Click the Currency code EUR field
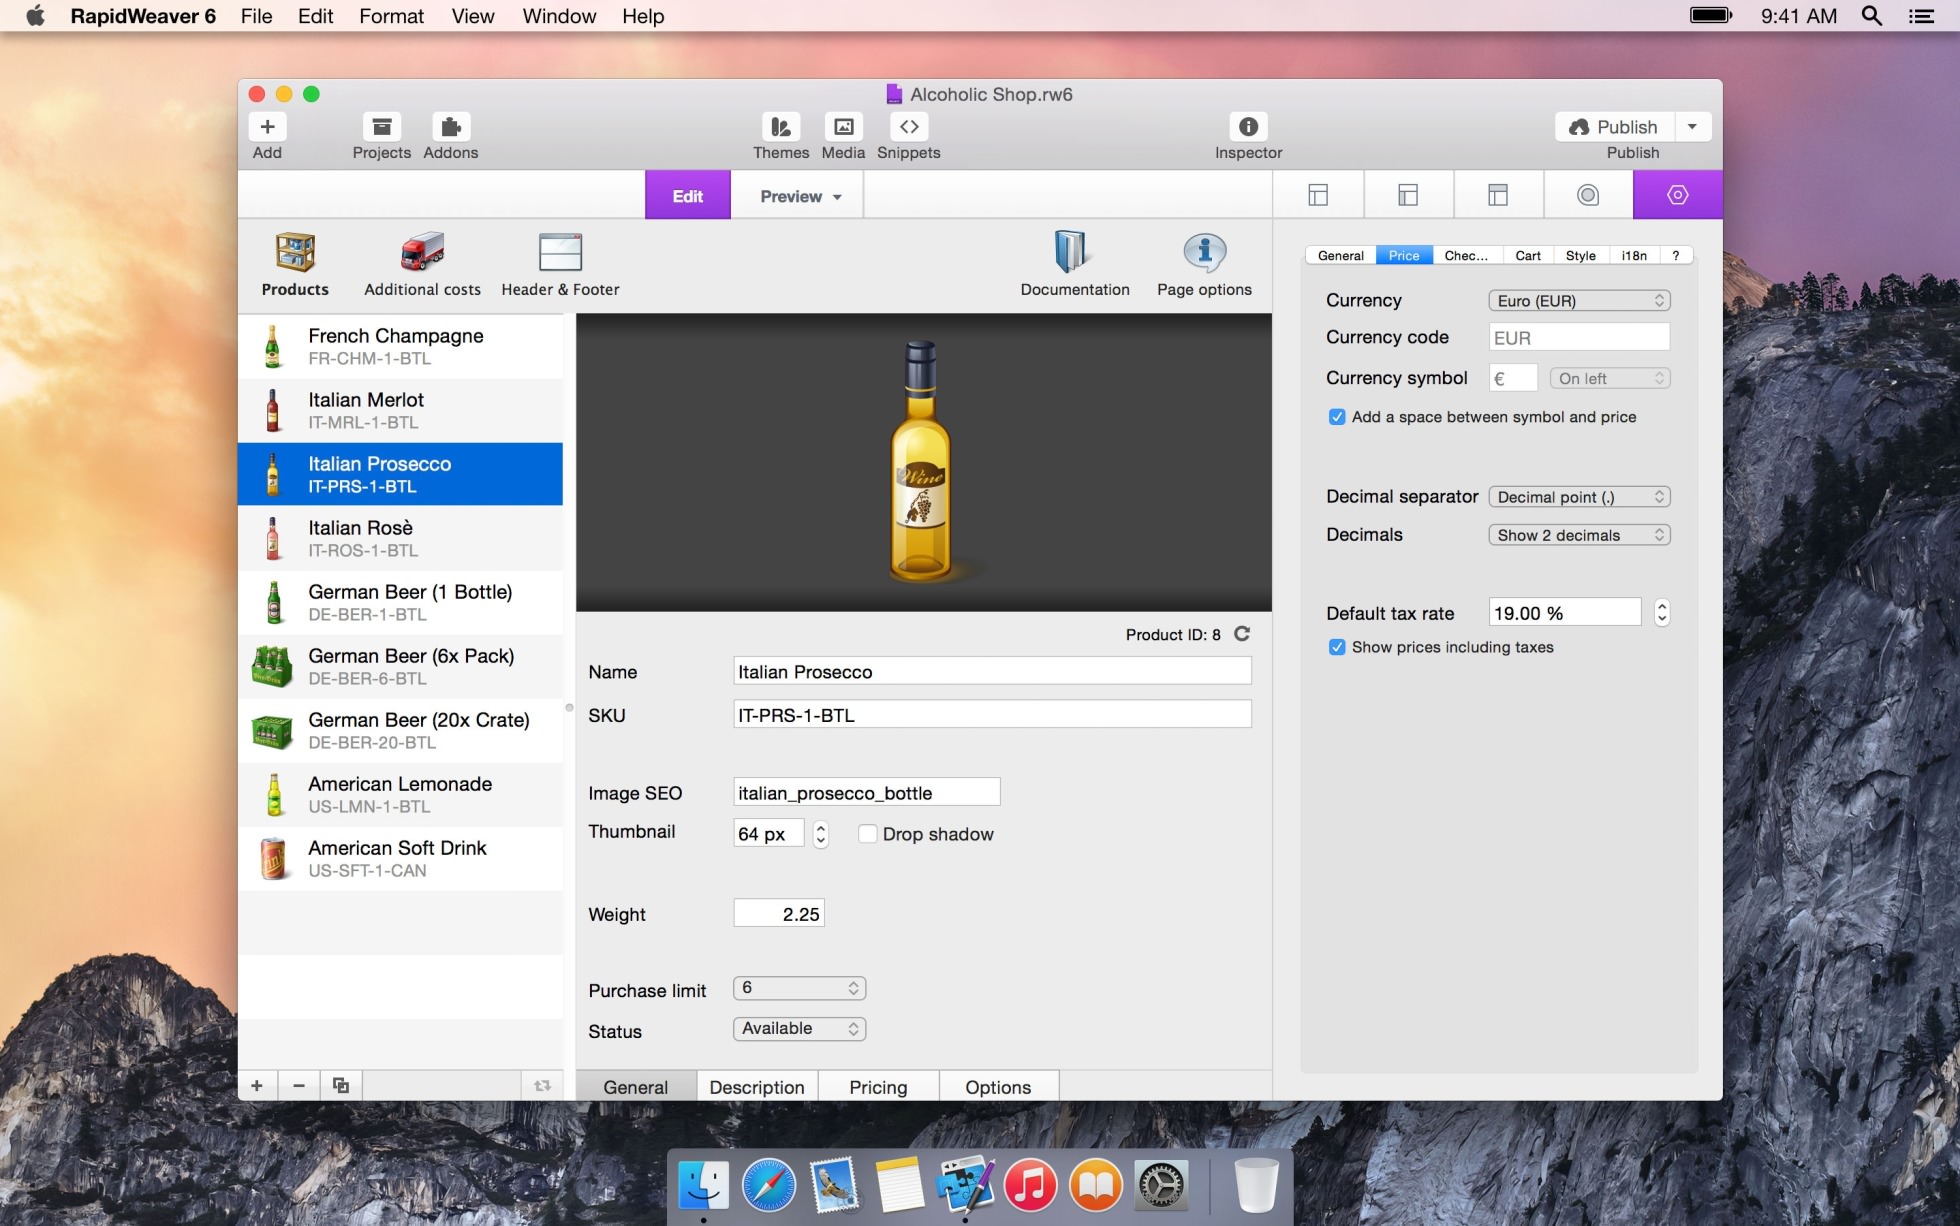The image size is (1960, 1226). [x=1579, y=337]
